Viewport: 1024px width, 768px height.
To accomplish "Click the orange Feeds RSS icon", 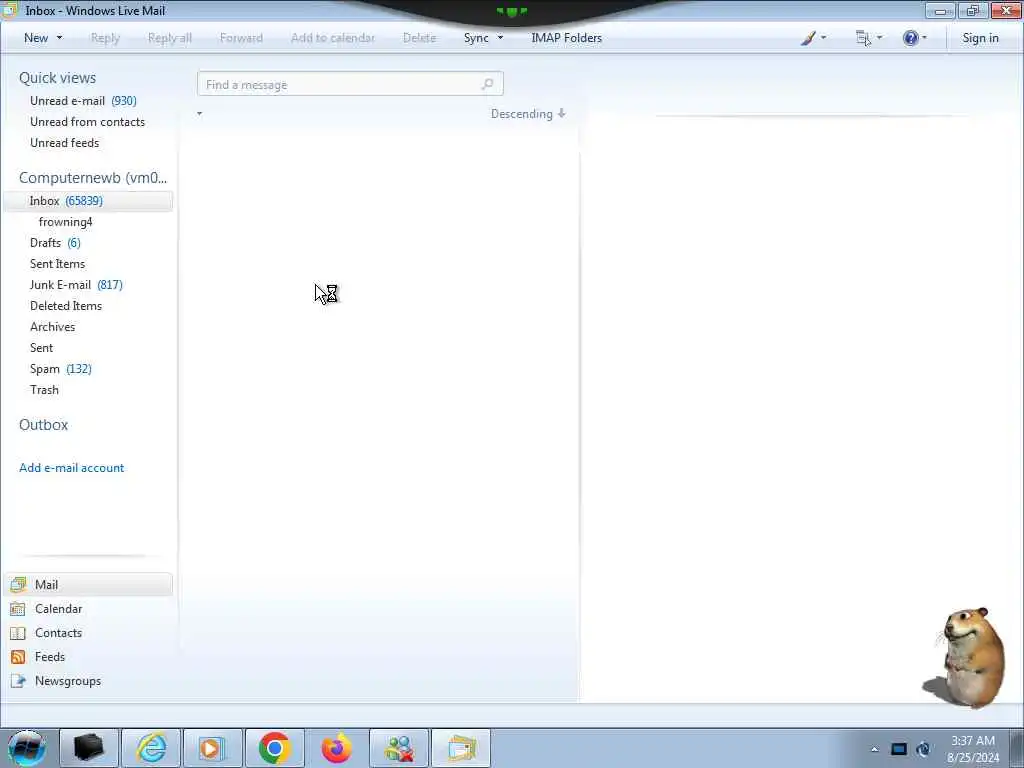I will [18, 657].
